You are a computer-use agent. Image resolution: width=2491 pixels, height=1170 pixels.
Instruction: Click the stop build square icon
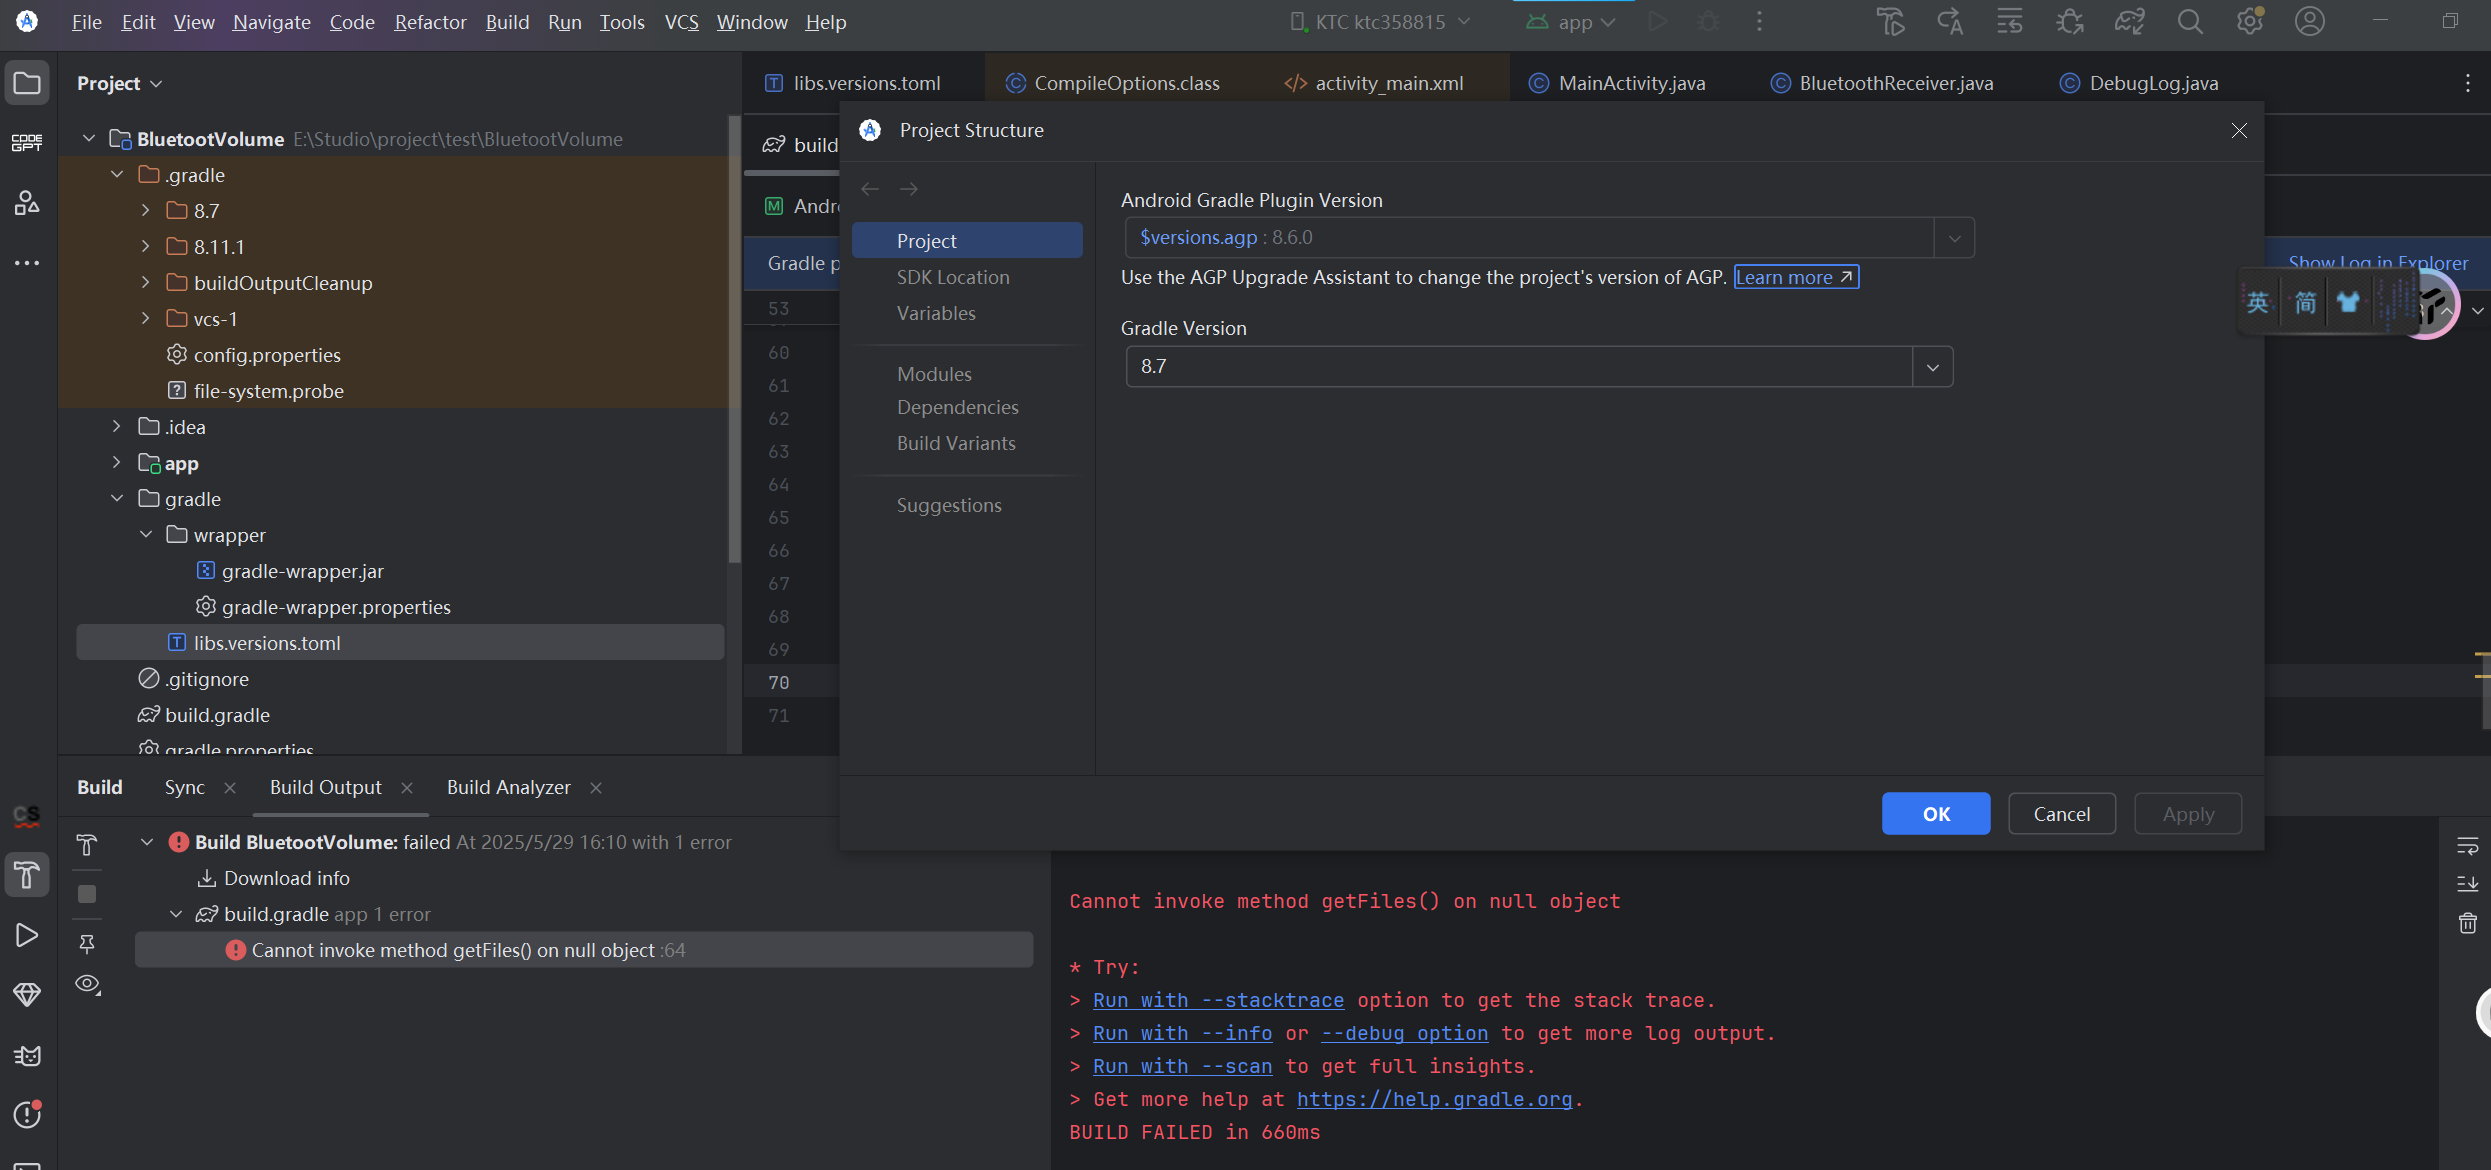(x=87, y=894)
